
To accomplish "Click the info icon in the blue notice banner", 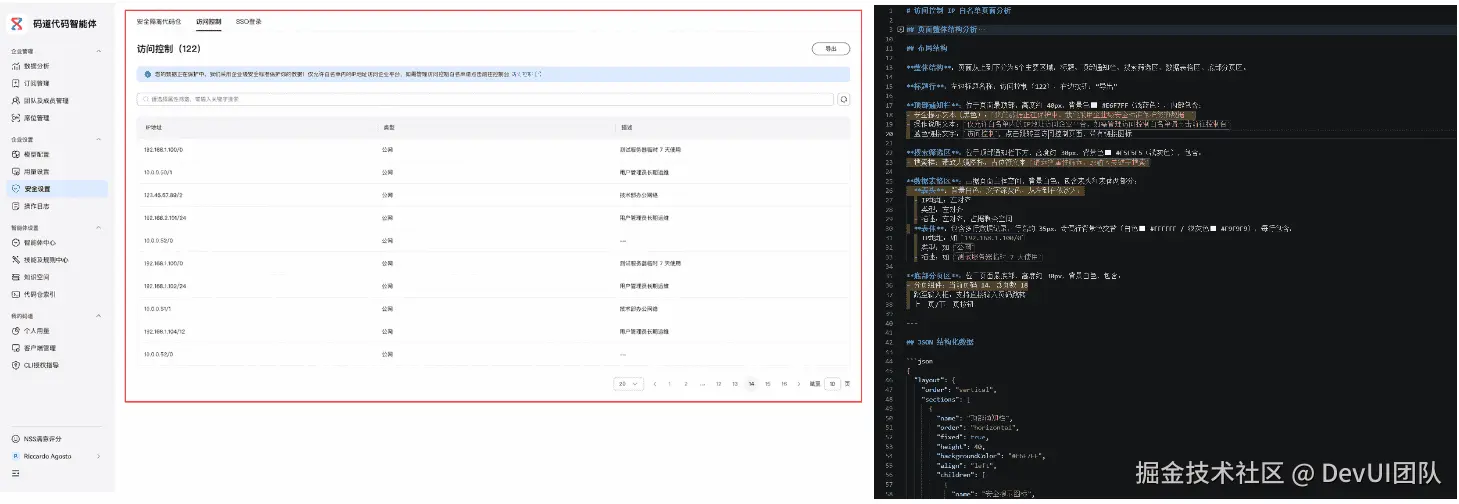I will coord(146,74).
